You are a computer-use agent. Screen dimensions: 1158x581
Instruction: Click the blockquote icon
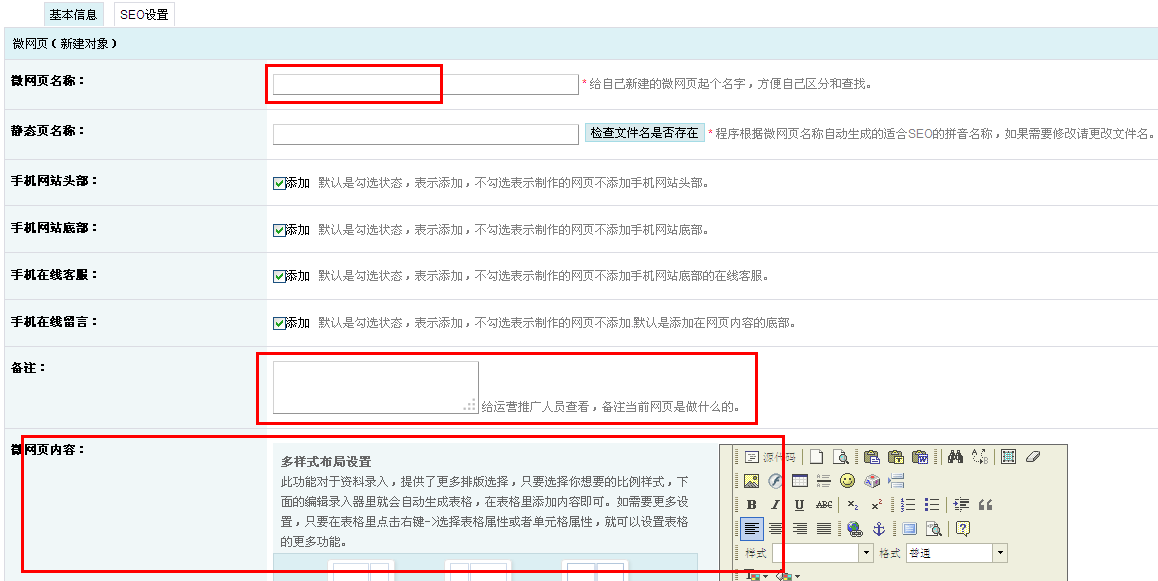tap(985, 505)
